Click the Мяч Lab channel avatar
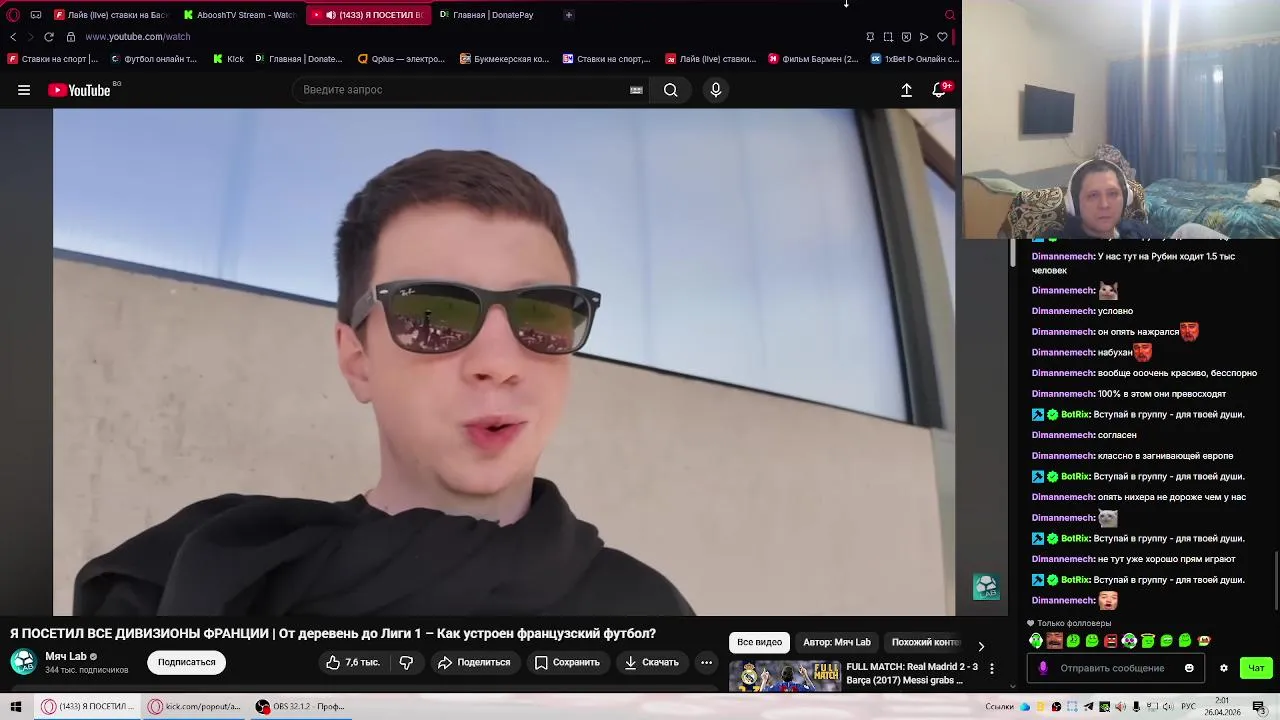The image size is (1280, 720). (x=23, y=662)
